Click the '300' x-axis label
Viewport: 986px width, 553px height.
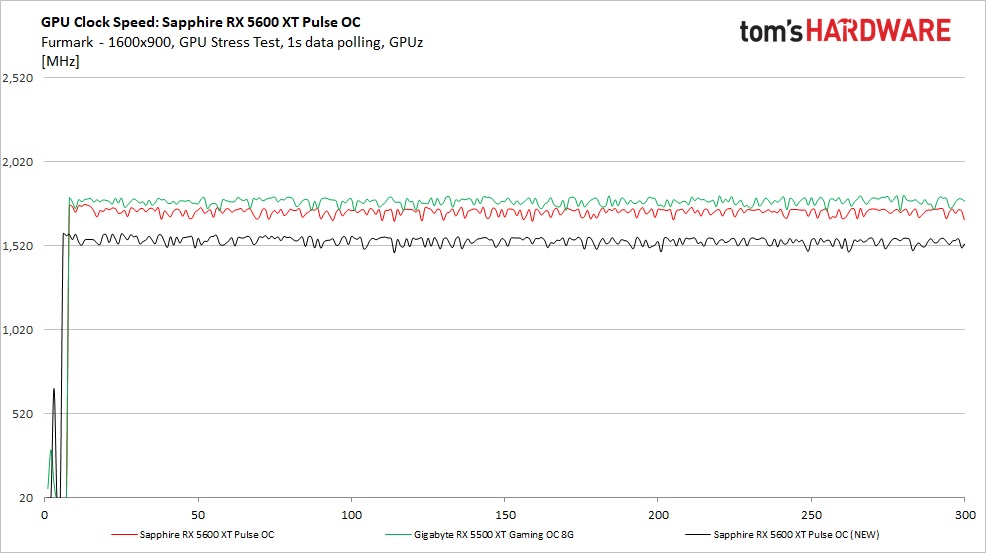965,515
